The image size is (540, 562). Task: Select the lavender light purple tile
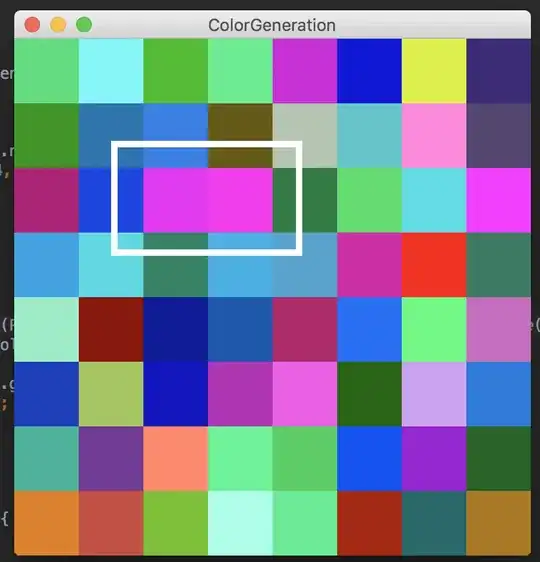[x=434, y=394]
